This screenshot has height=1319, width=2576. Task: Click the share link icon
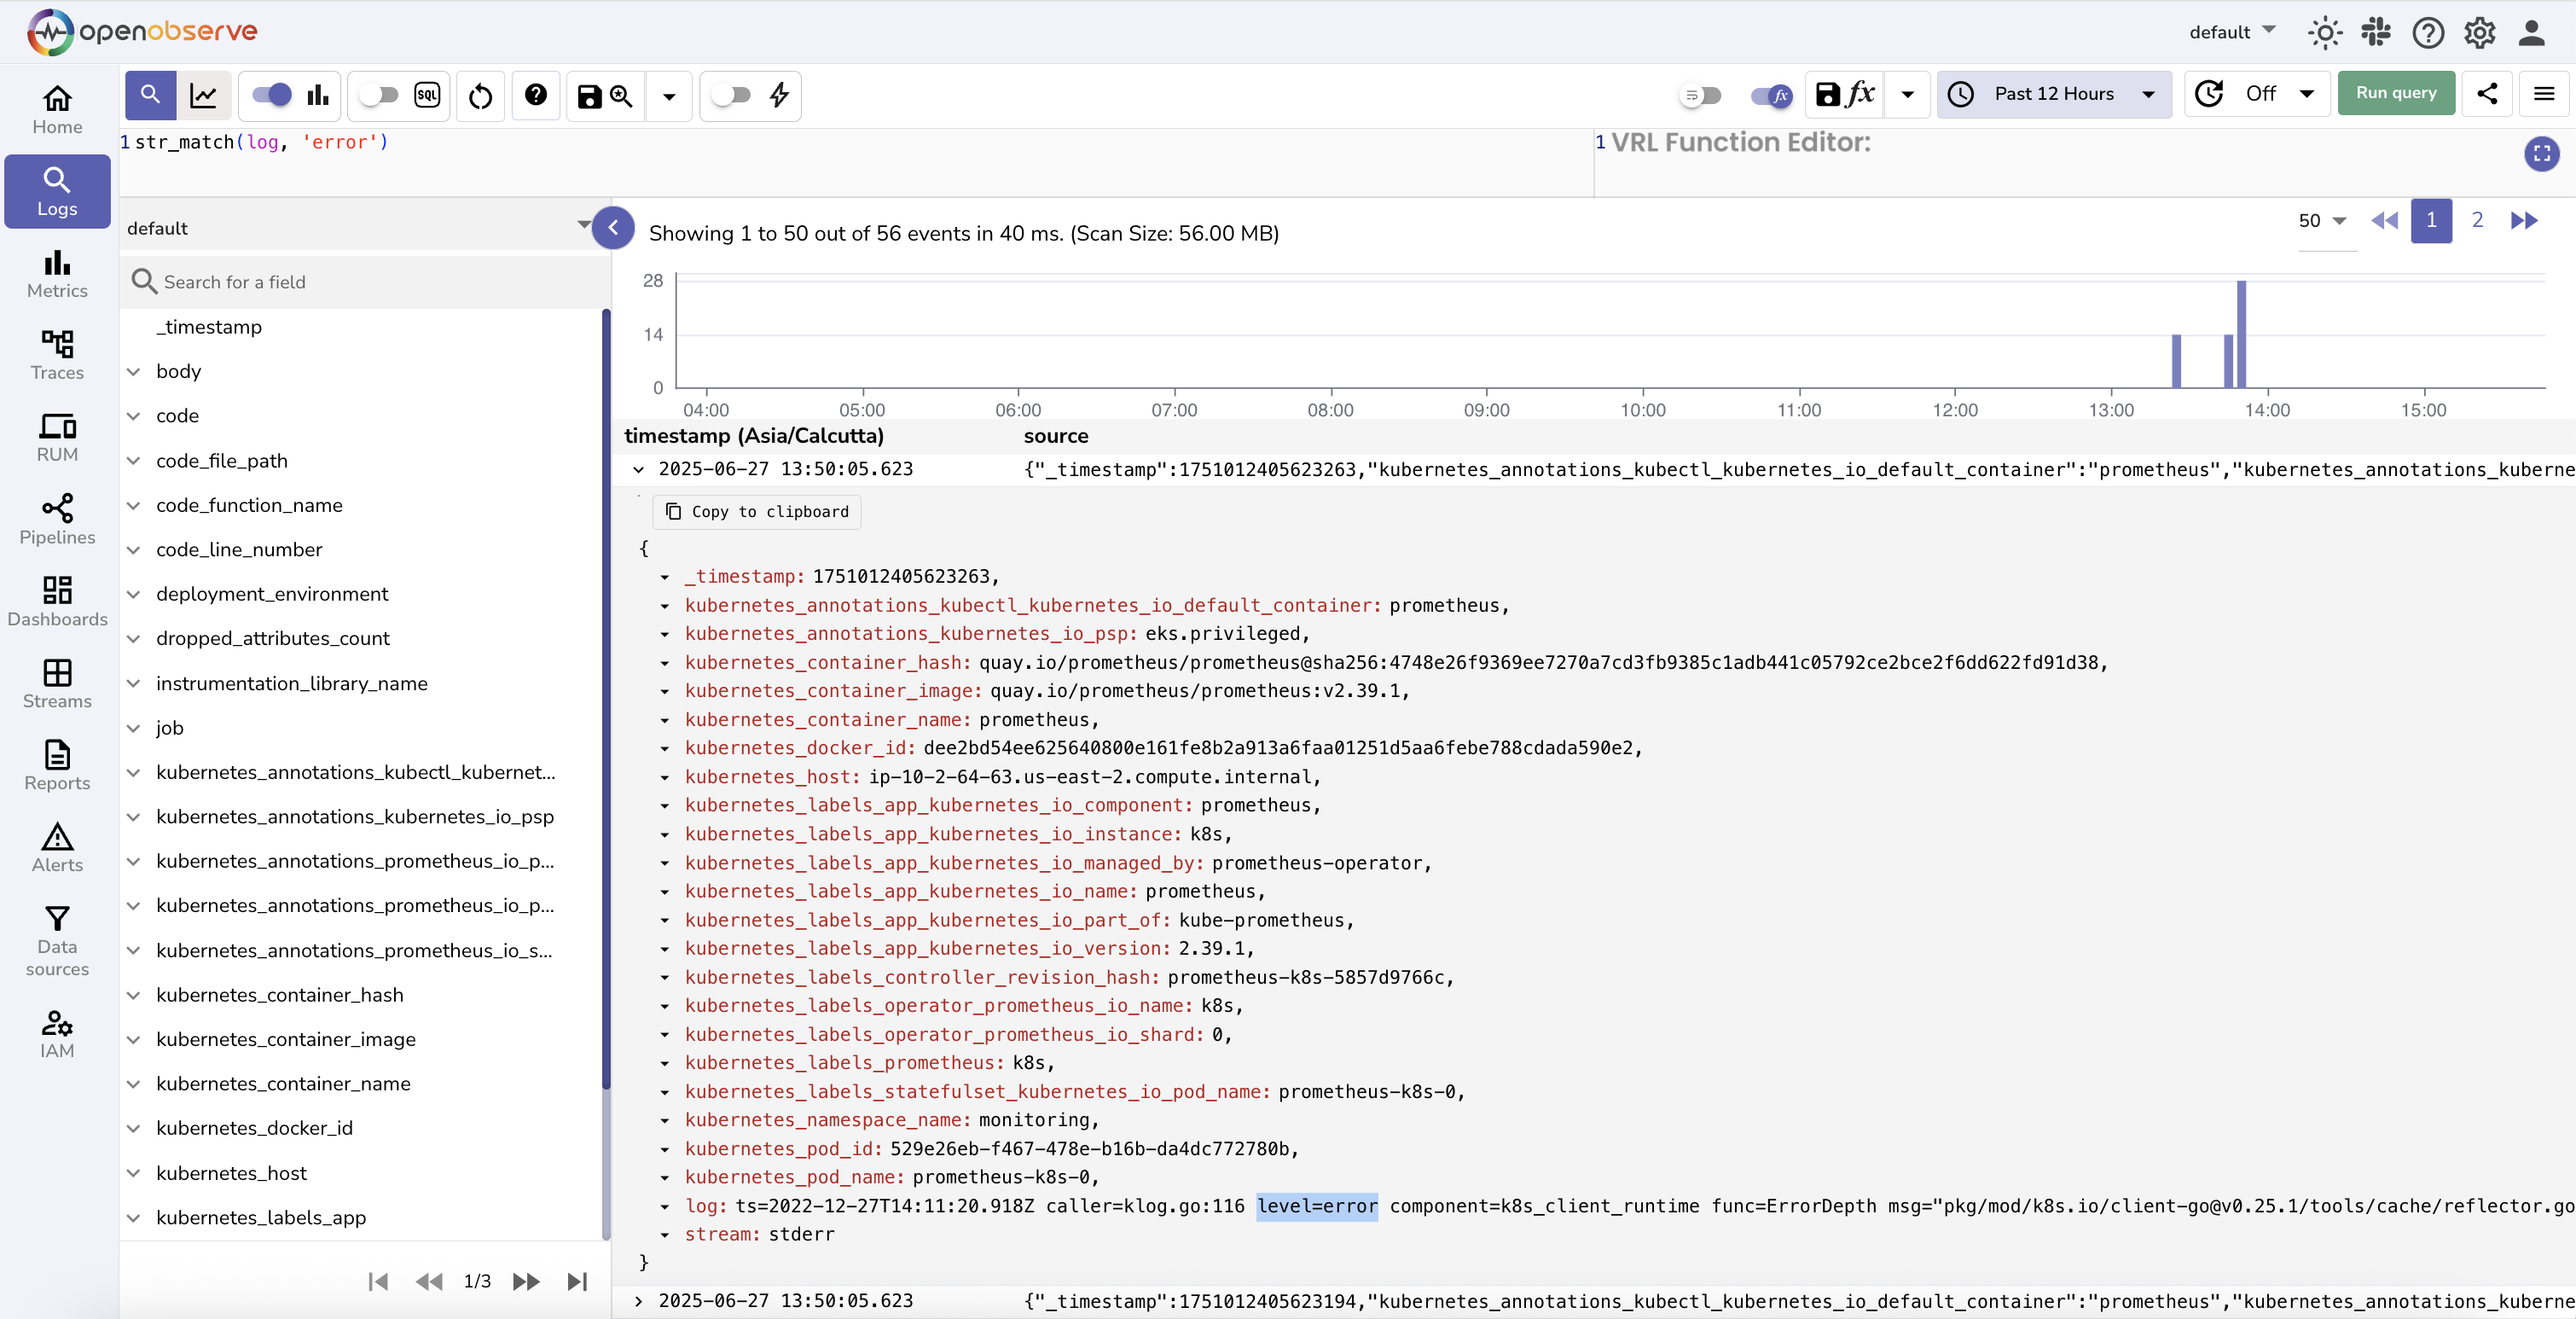(x=2487, y=94)
